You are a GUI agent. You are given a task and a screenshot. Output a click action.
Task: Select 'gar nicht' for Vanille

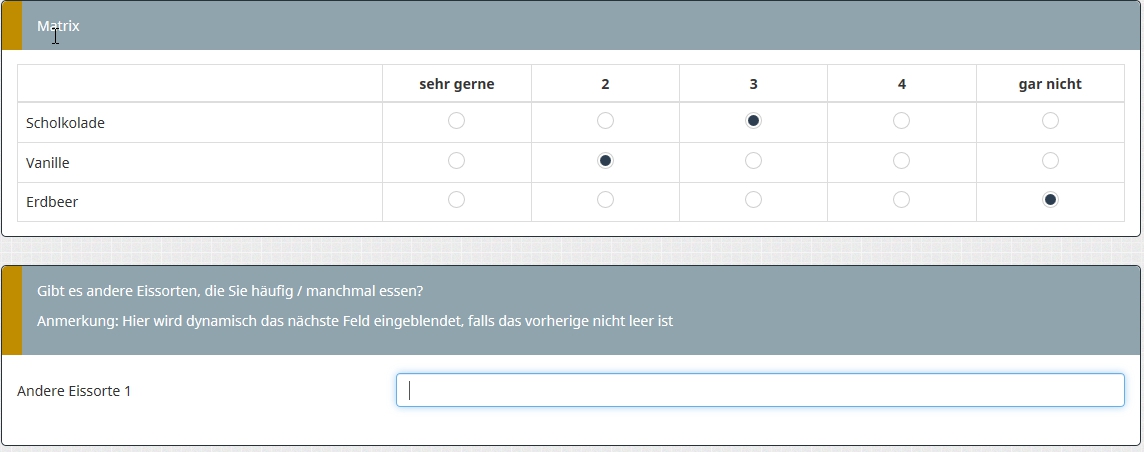coord(1050,161)
